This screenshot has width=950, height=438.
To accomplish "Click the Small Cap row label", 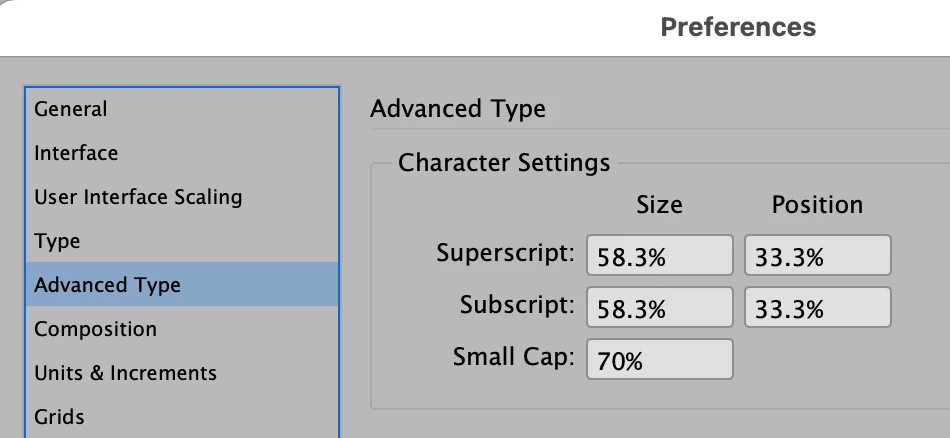I will pyautogui.click(x=513, y=357).
